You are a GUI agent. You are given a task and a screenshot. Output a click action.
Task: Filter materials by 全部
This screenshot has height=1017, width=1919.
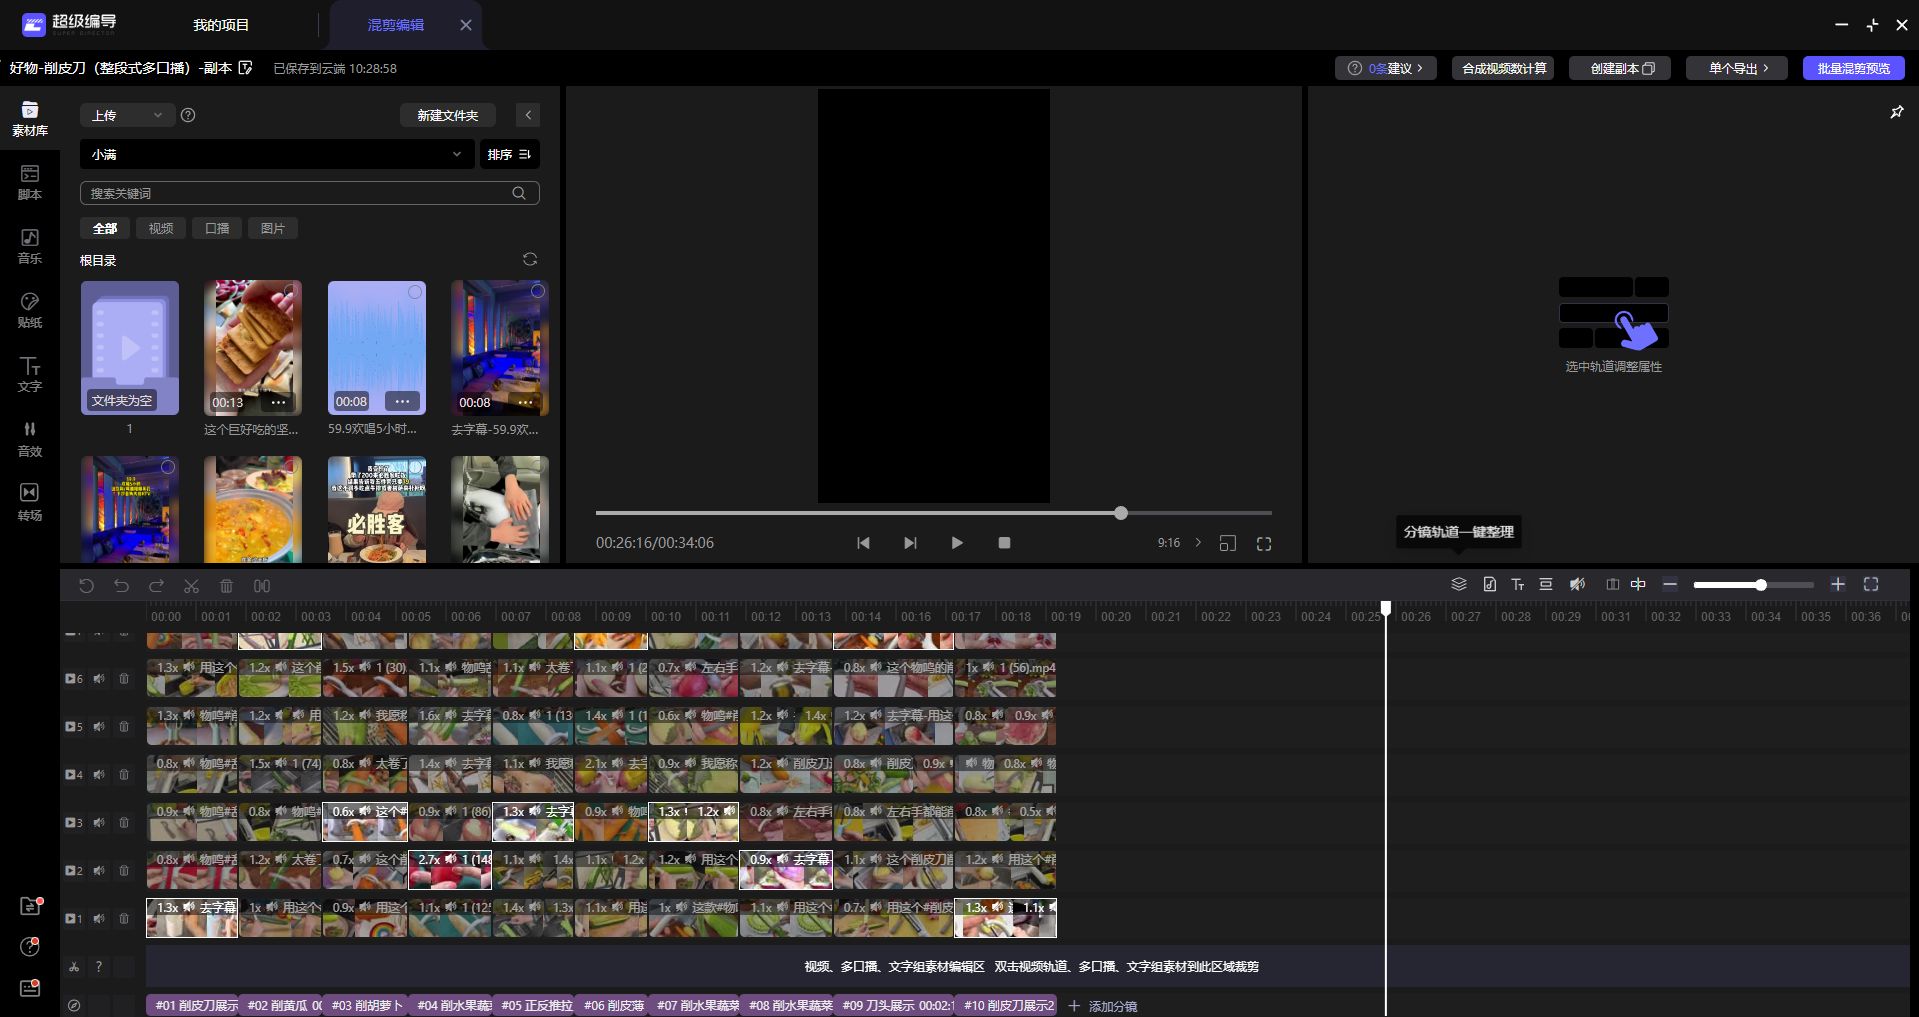click(x=105, y=228)
